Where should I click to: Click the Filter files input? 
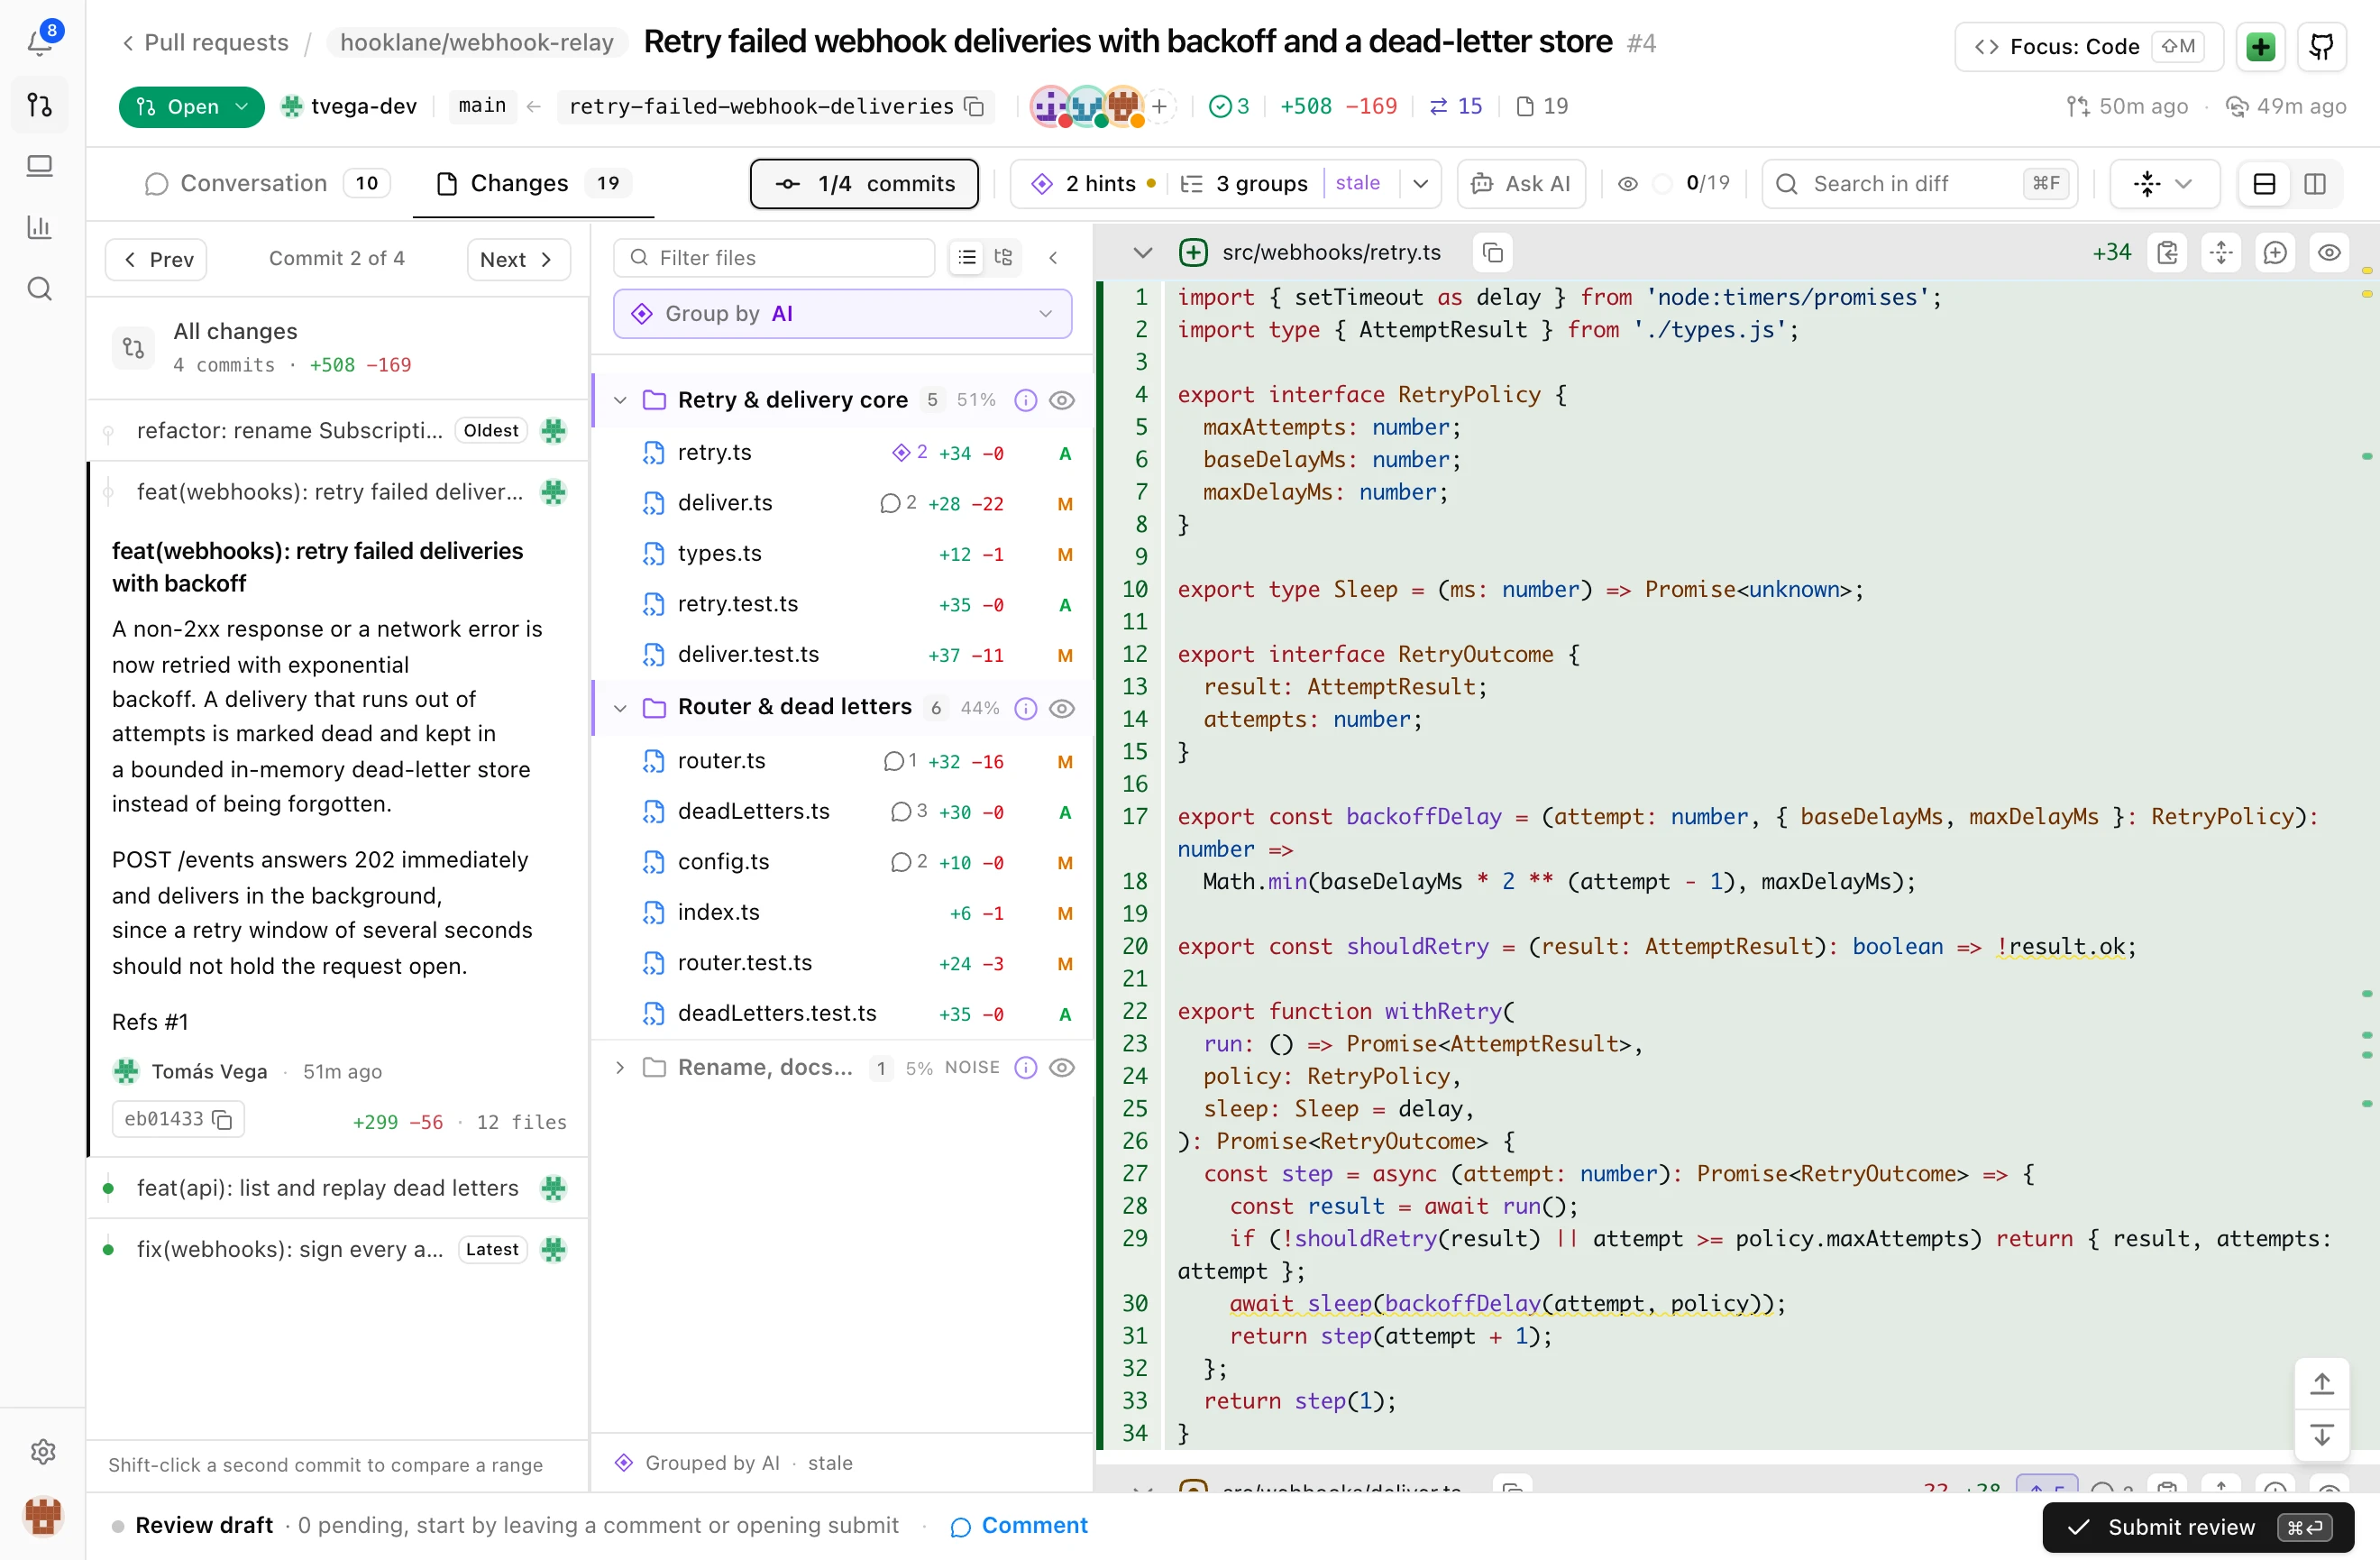pos(774,258)
